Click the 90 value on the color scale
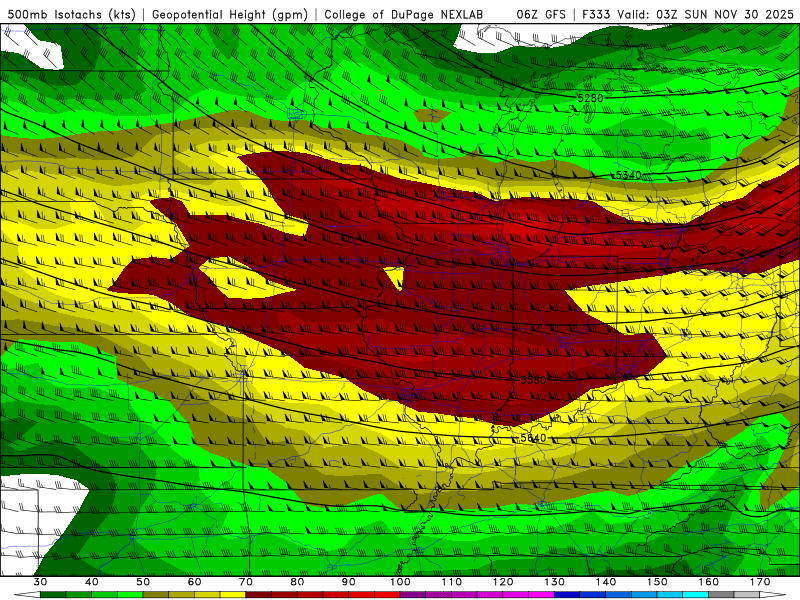Image resolution: width=800 pixels, height=600 pixels. coord(349,582)
